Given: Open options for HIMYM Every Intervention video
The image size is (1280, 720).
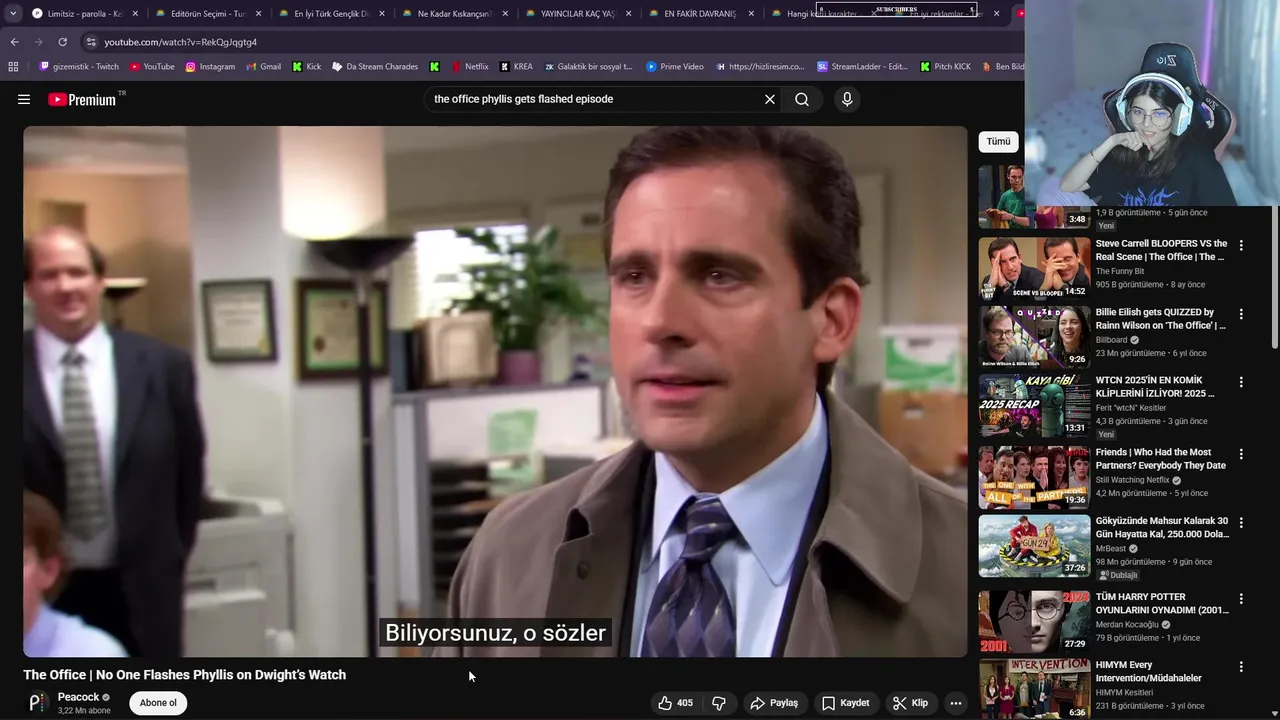Looking at the screenshot, I should point(1241,667).
